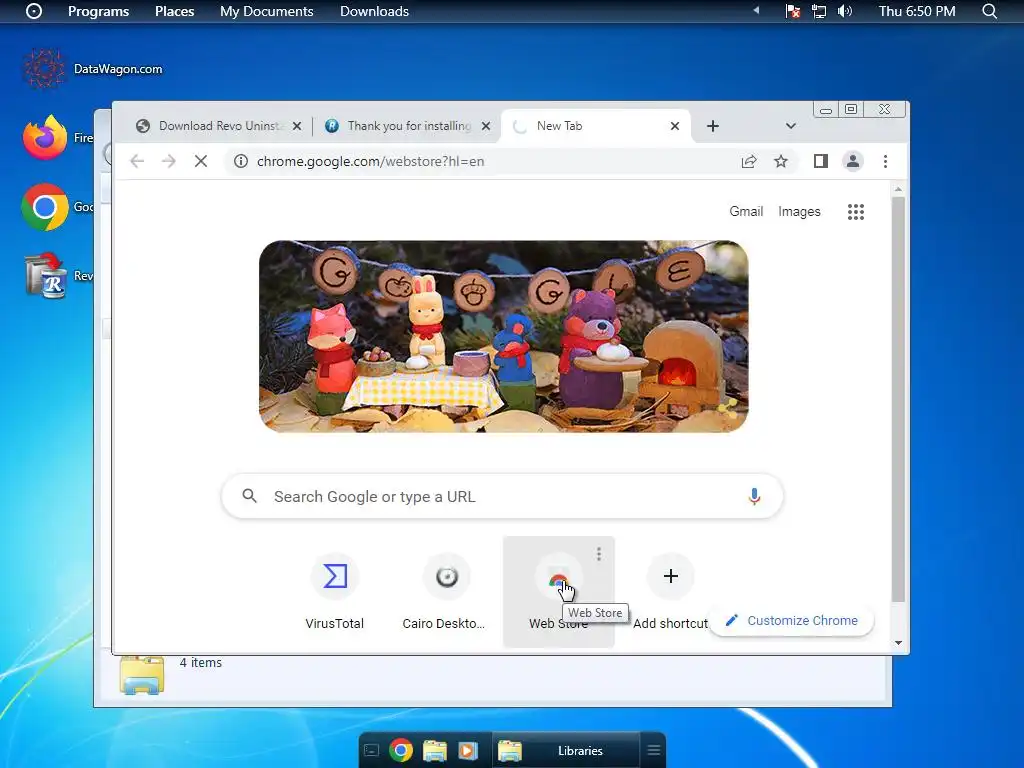Minimize the Chrome window
Image resolution: width=1024 pixels, height=768 pixels.
(826, 110)
